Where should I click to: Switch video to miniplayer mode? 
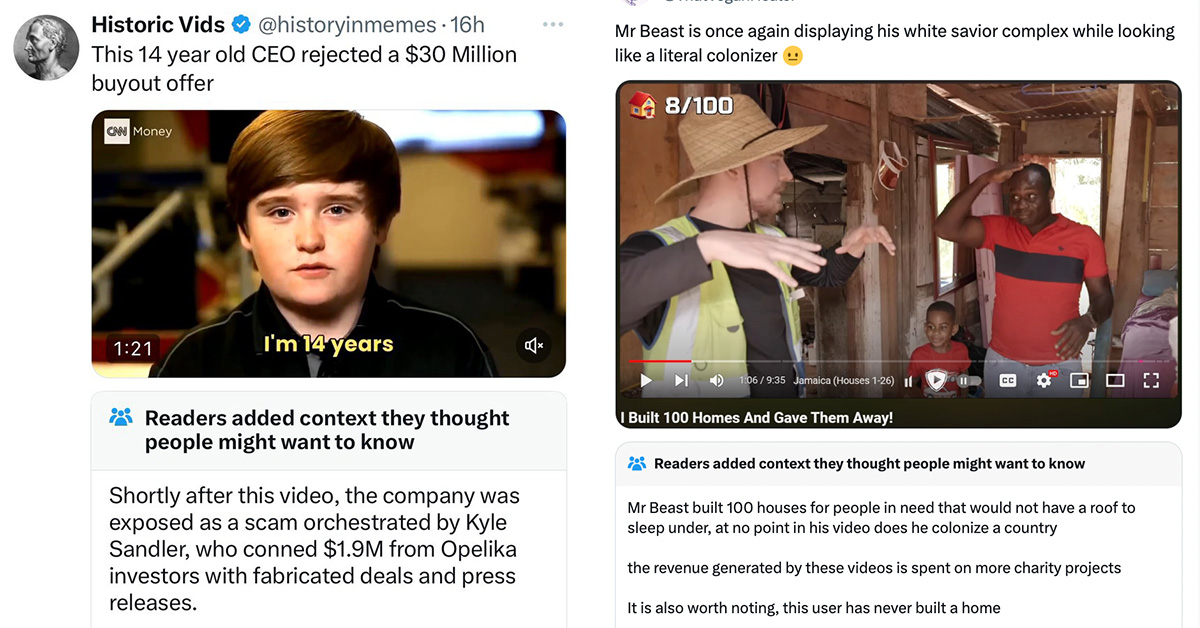coord(1079,381)
